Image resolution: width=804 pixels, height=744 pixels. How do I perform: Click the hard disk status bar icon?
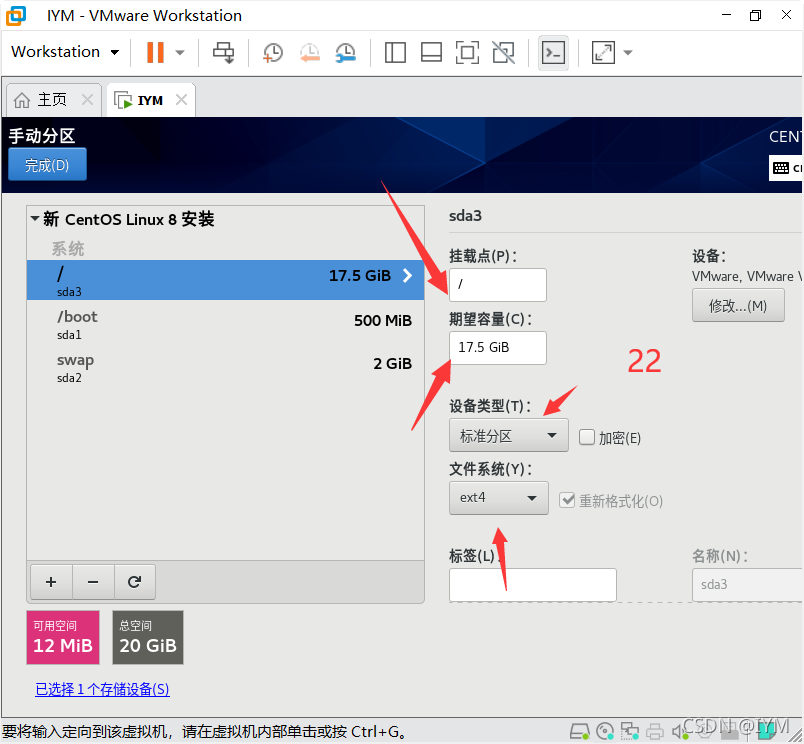click(x=580, y=731)
